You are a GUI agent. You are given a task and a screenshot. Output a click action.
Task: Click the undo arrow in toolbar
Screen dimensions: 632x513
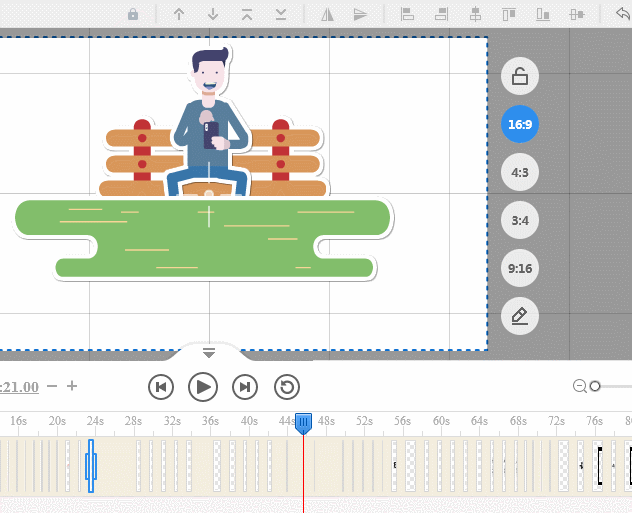pyautogui.click(x=623, y=14)
